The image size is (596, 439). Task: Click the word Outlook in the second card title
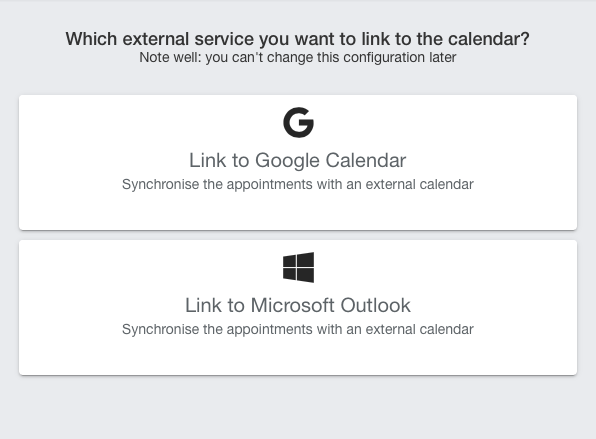point(375,305)
